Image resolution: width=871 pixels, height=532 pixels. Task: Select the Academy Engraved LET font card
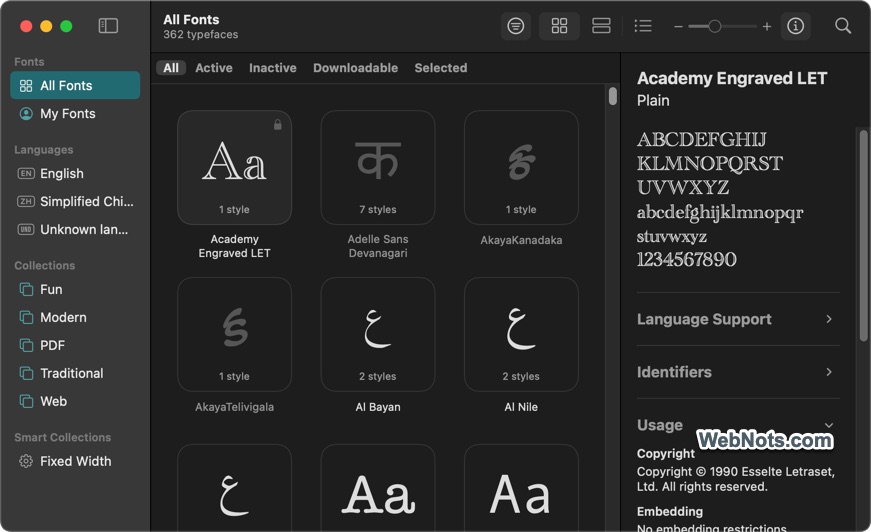coord(234,168)
